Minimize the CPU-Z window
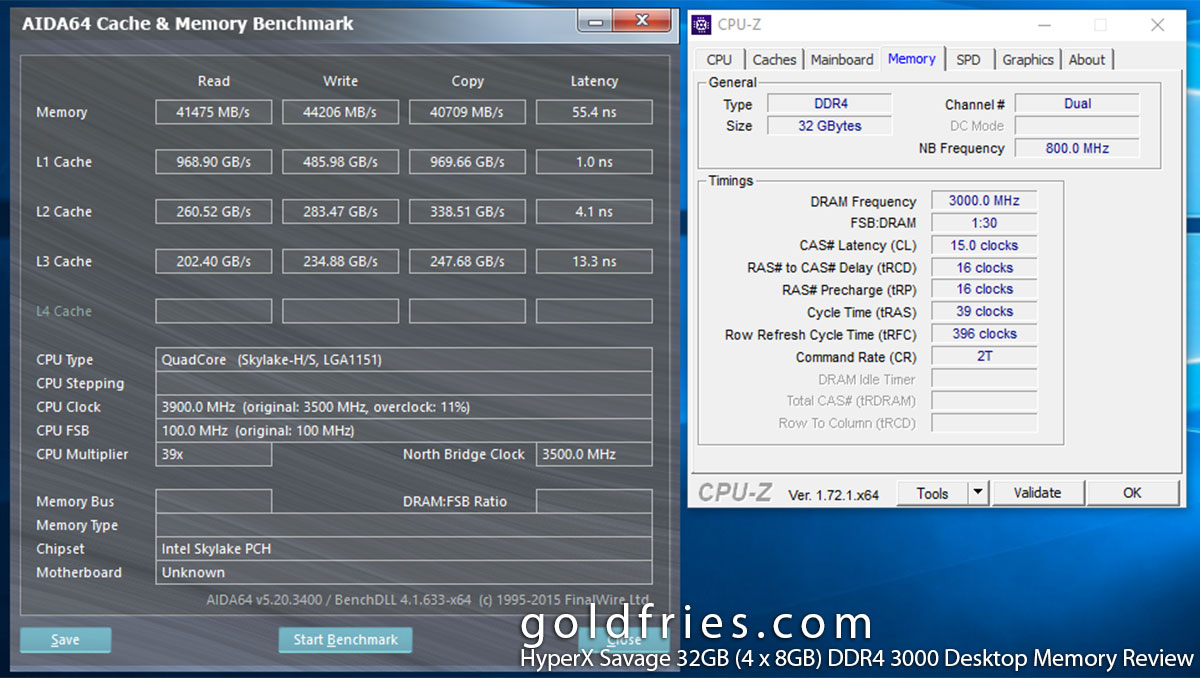 pyautogui.click(x=1044, y=25)
